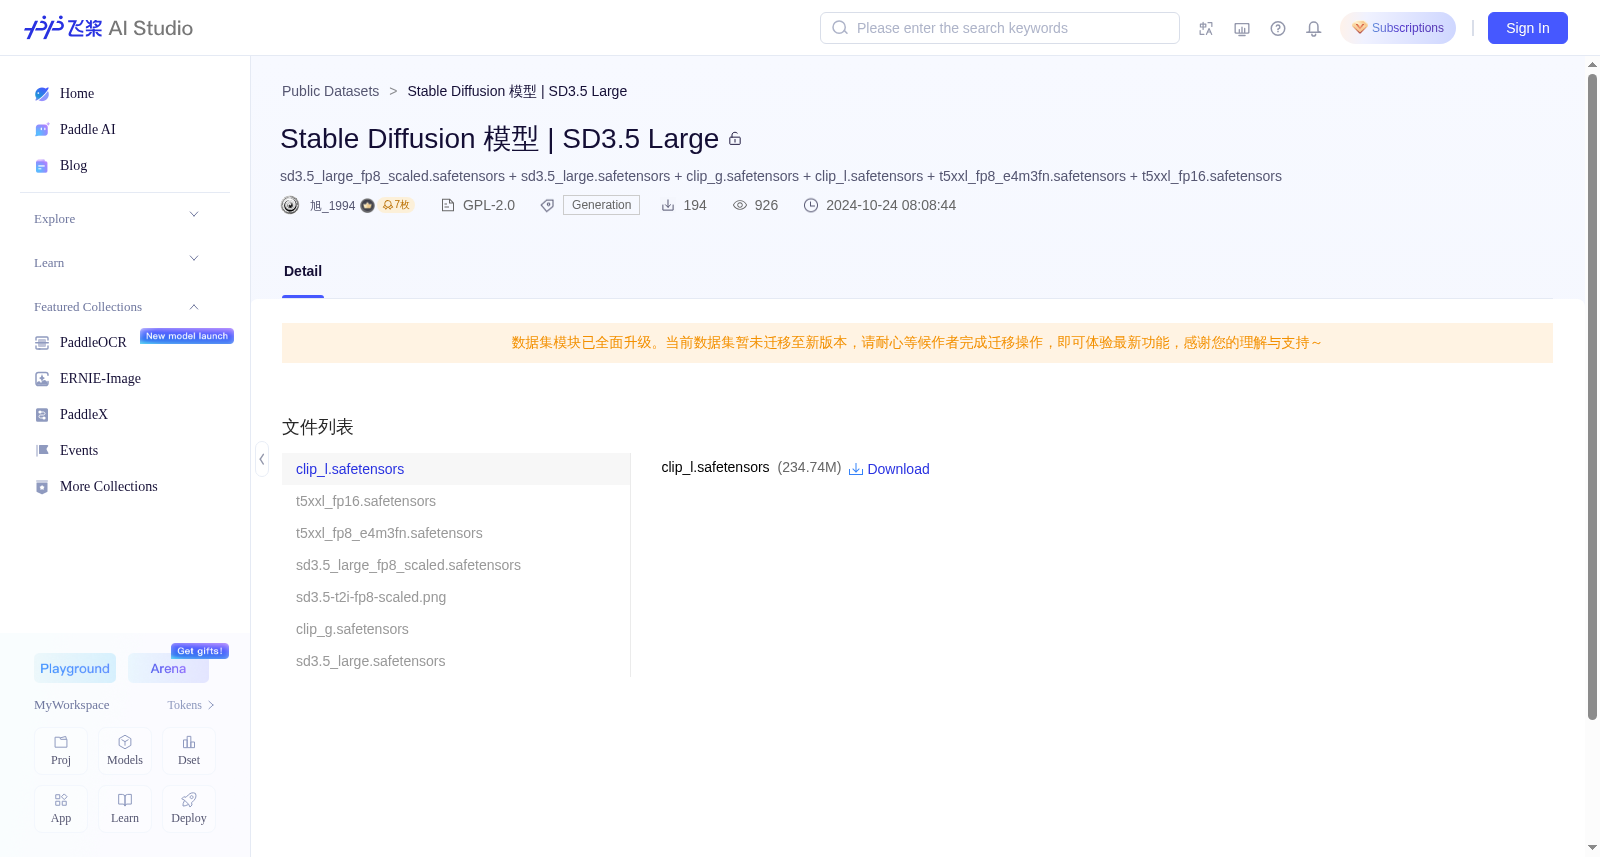1600x857 pixels.
Task: Collapse the sidebar with the arrow handle
Action: point(262,459)
